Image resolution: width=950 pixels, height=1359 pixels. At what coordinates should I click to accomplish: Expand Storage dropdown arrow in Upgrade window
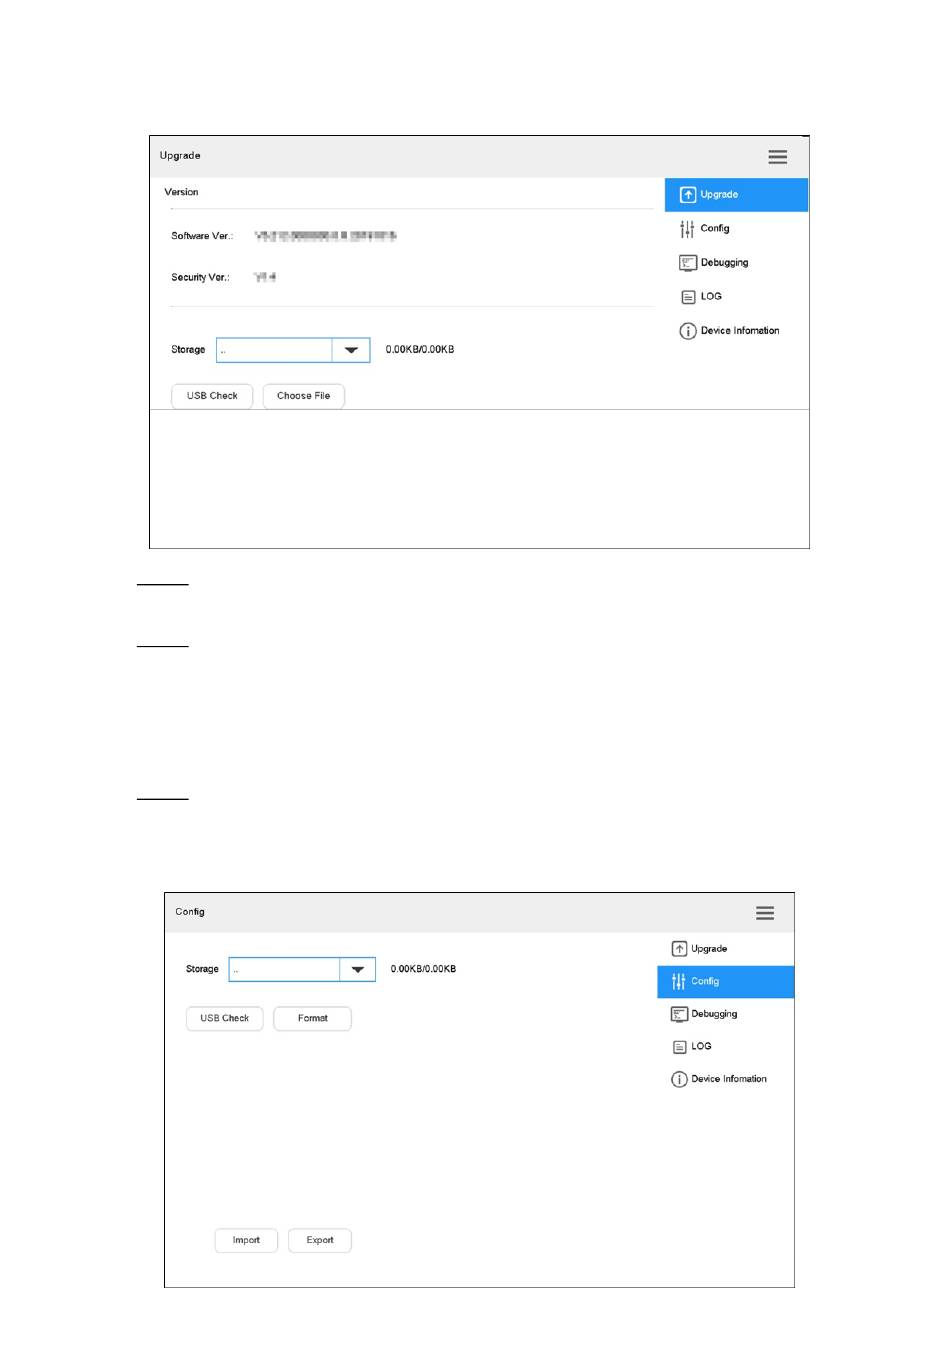(x=351, y=350)
